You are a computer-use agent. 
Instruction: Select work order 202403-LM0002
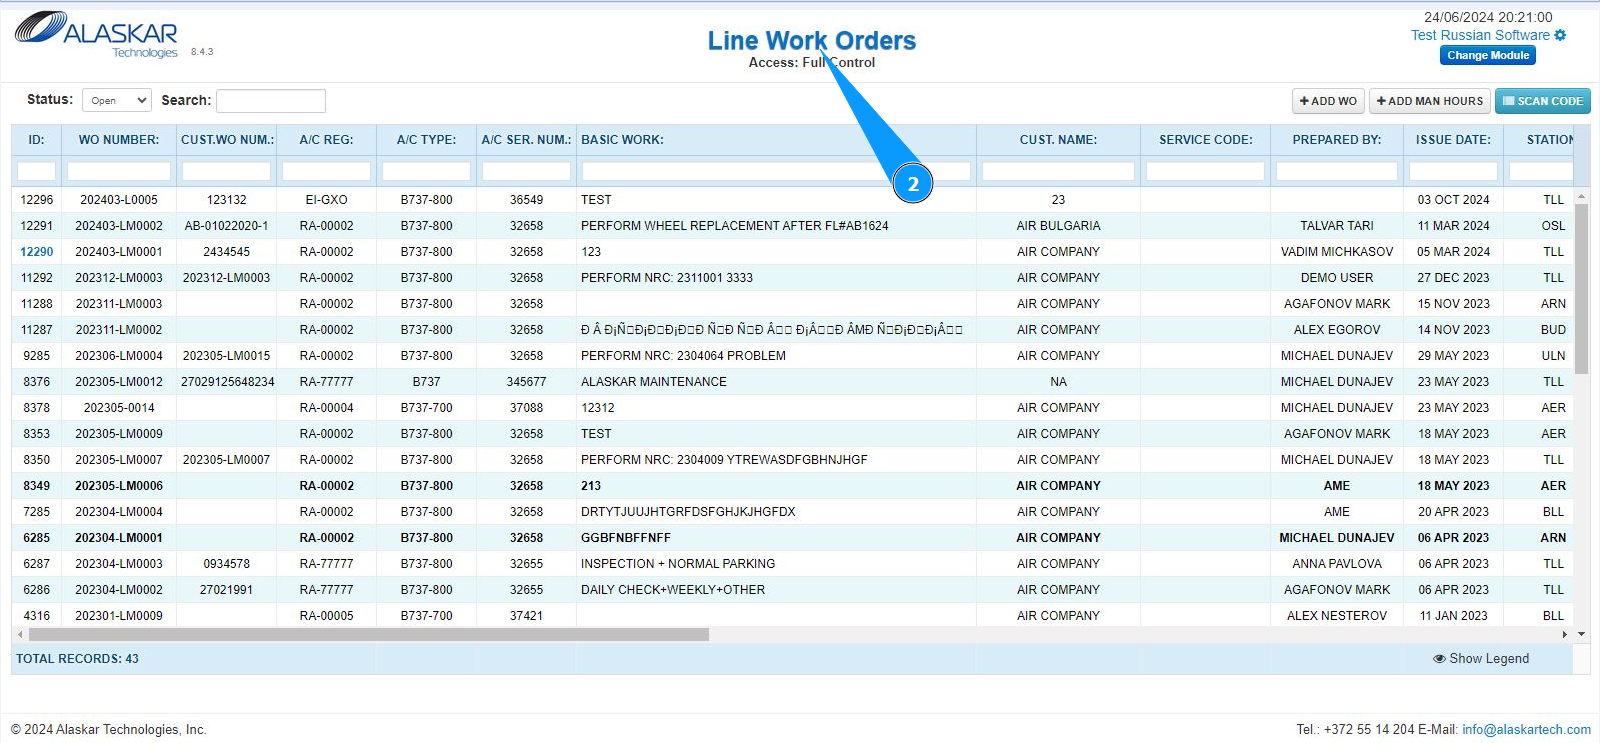click(x=119, y=226)
